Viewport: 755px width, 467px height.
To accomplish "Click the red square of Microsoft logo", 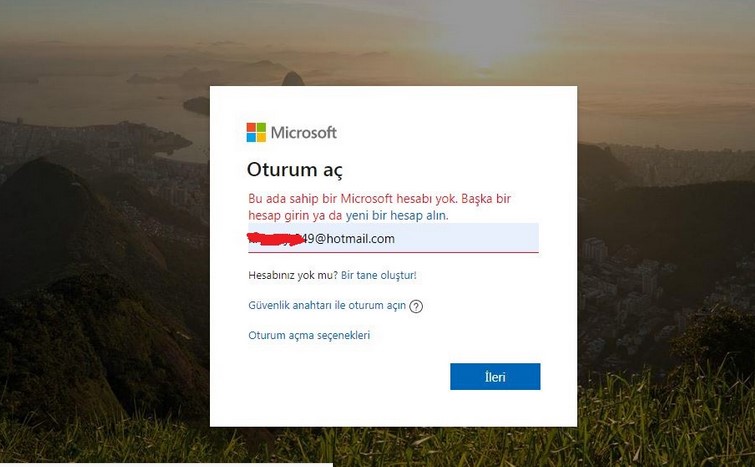I will coord(251,128).
